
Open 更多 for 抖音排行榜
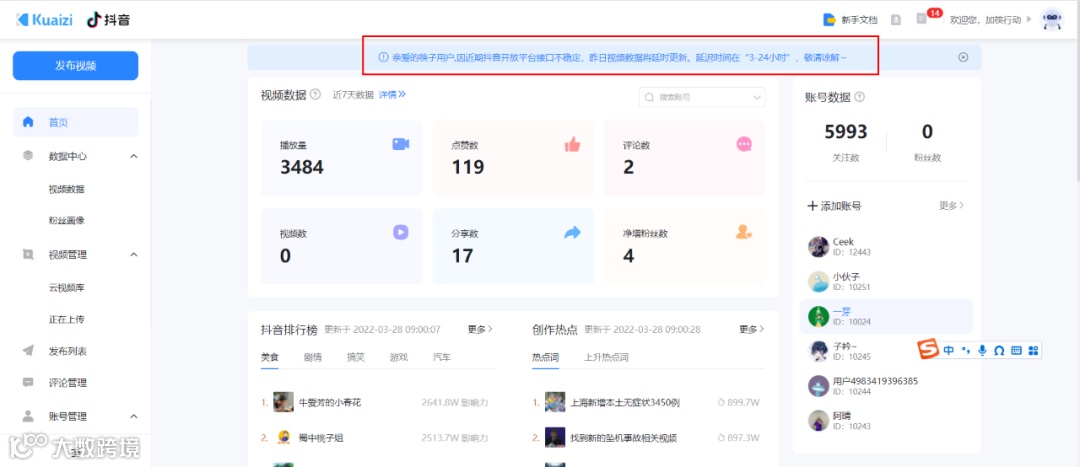(480, 329)
